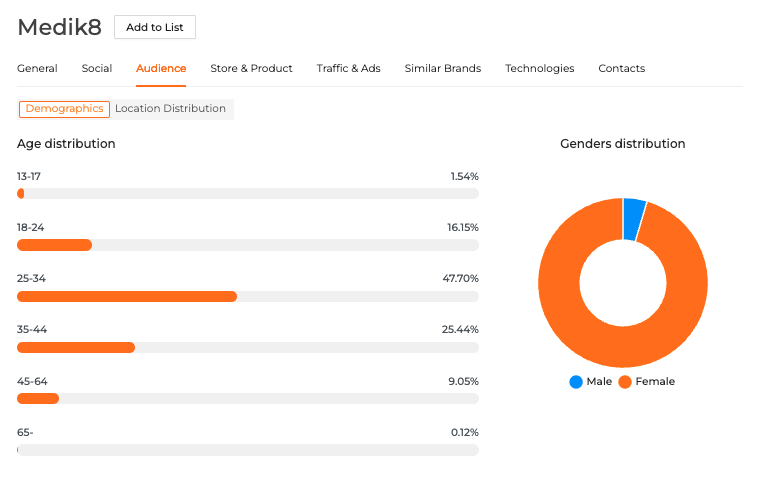This screenshot has width=760, height=489.
Task: Open the Store & Product tab
Action: pyautogui.click(x=251, y=69)
